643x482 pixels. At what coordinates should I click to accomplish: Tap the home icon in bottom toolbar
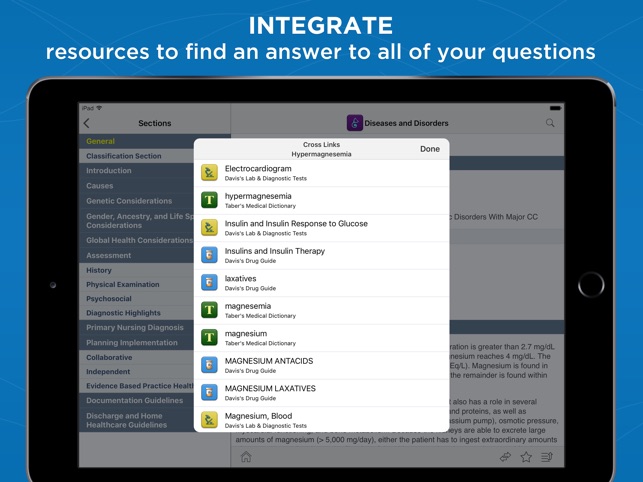246,457
